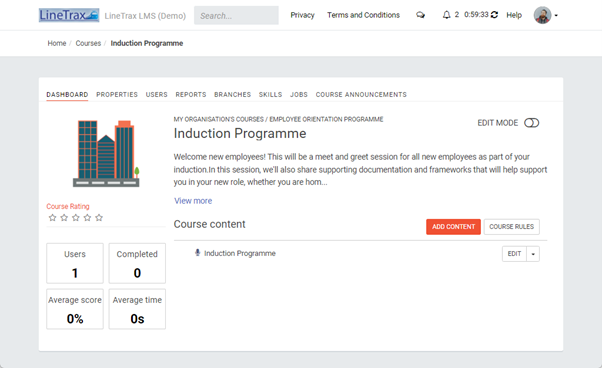The height and width of the screenshot is (368, 602).
Task: Open the notifications bell
Action: tap(446, 15)
